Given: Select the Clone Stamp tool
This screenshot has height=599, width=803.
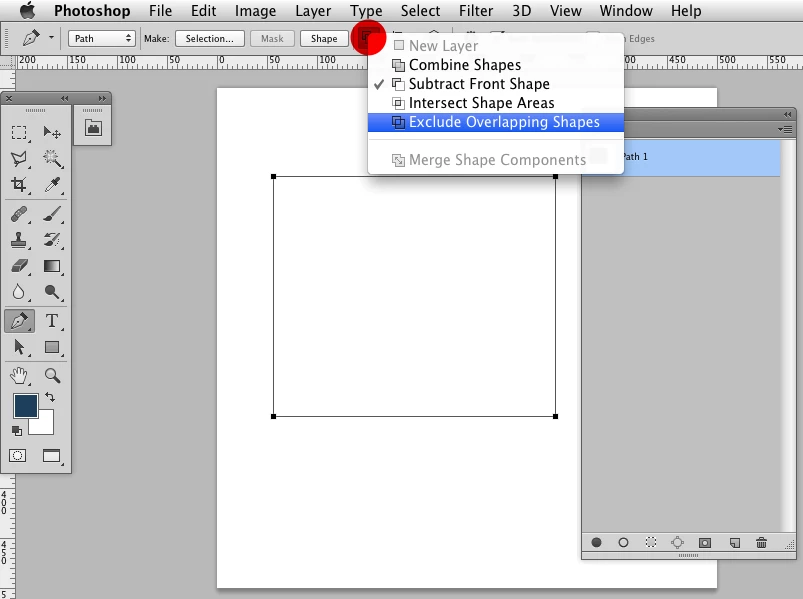Looking at the screenshot, I should [x=19, y=240].
